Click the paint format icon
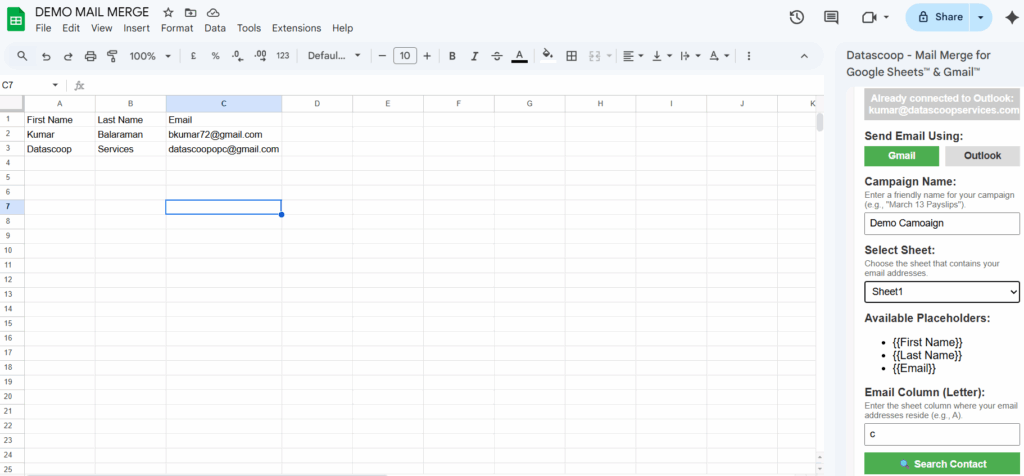Viewport: 1024px width, 476px height. tap(112, 56)
